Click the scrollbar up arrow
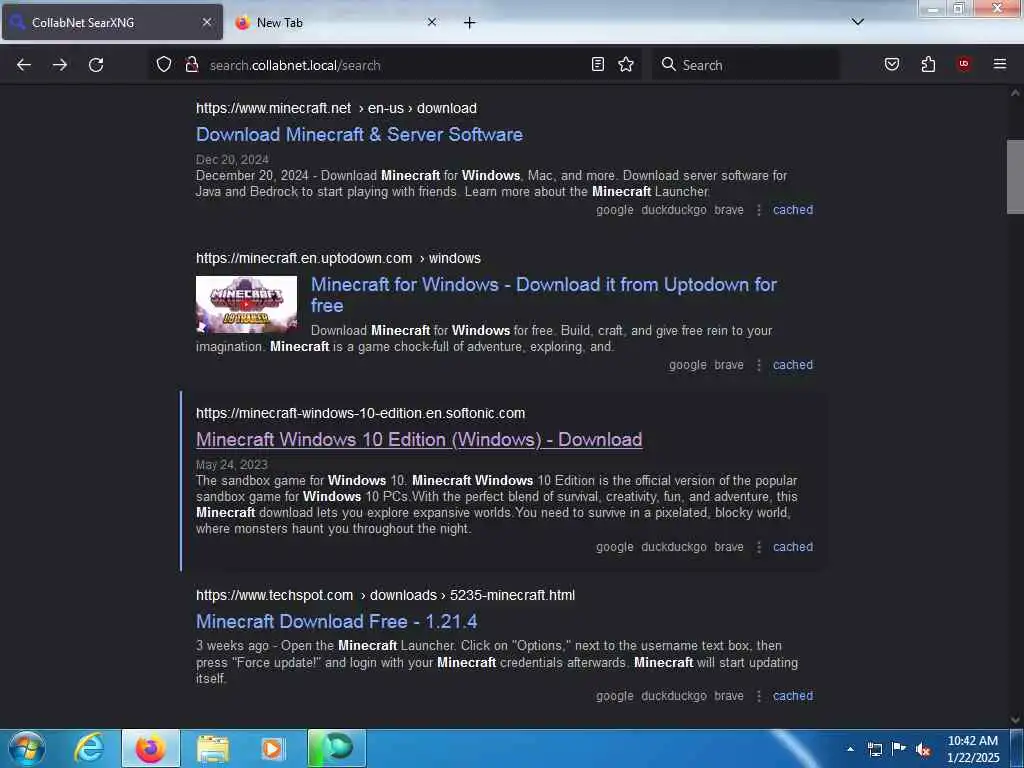Viewport: 1024px width, 768px height. tap(1015, 93)
